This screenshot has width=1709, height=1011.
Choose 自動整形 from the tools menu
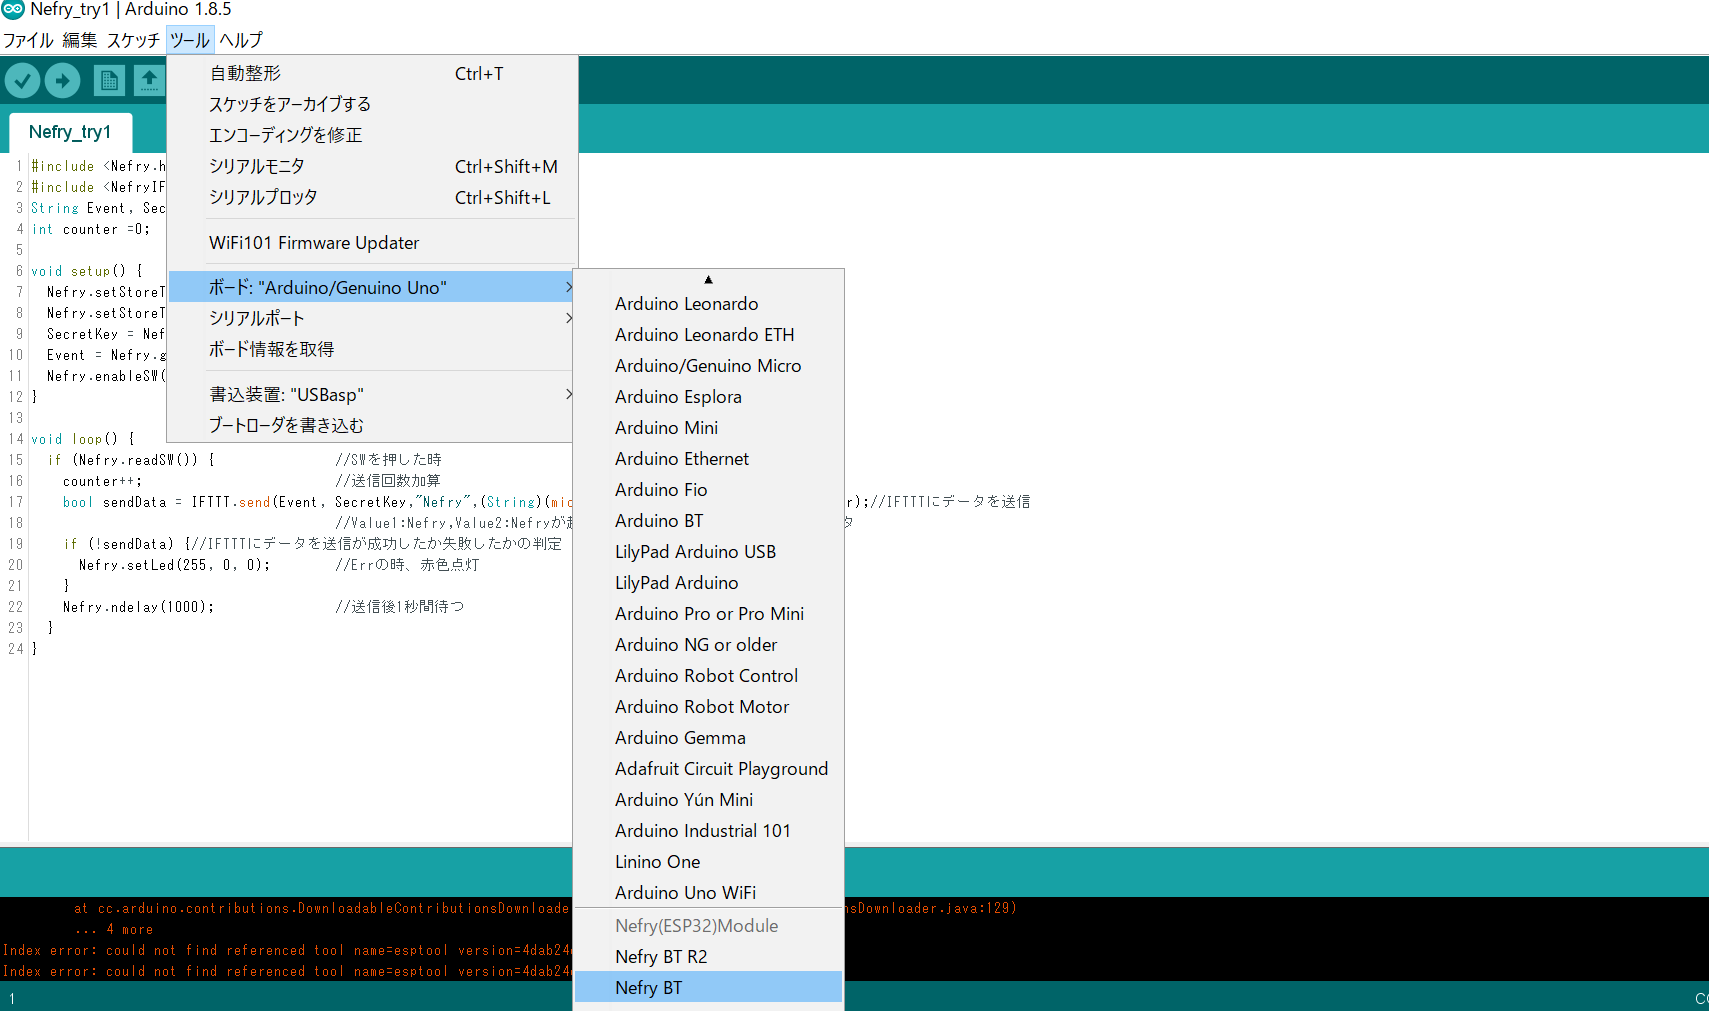(371, 74)
